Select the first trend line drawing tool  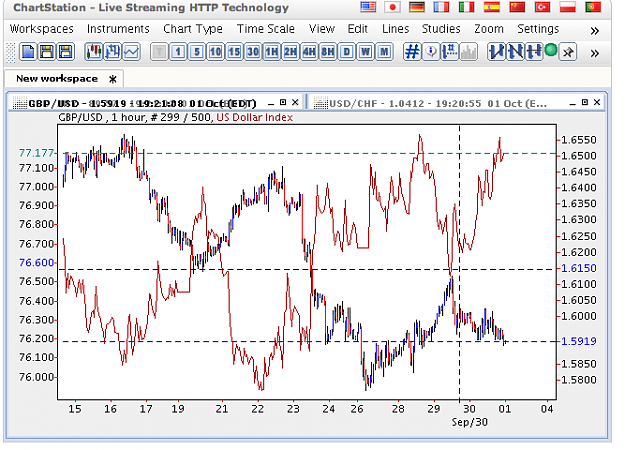(497, 52)
